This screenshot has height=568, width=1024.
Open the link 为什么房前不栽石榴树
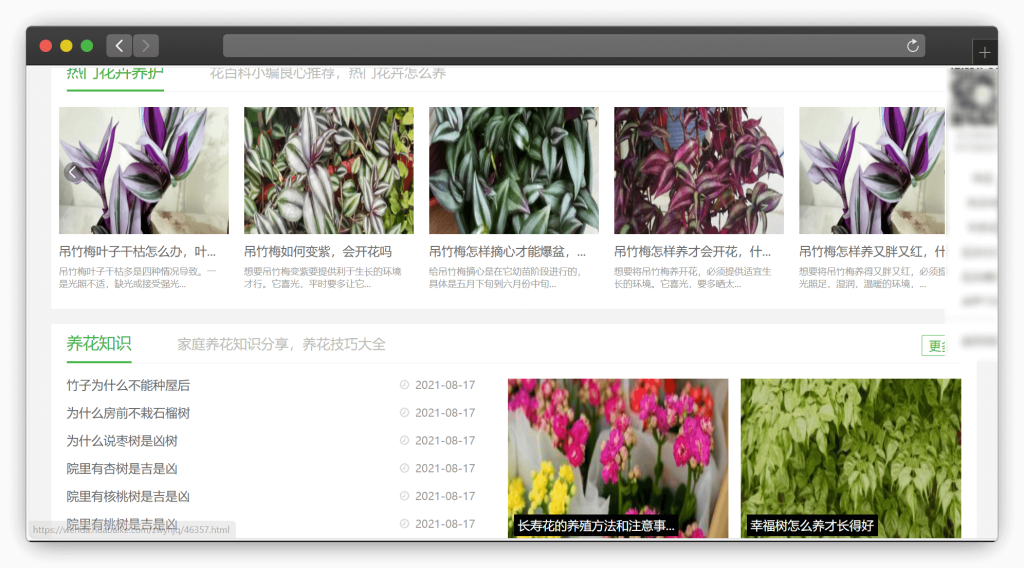click(128, 413)
